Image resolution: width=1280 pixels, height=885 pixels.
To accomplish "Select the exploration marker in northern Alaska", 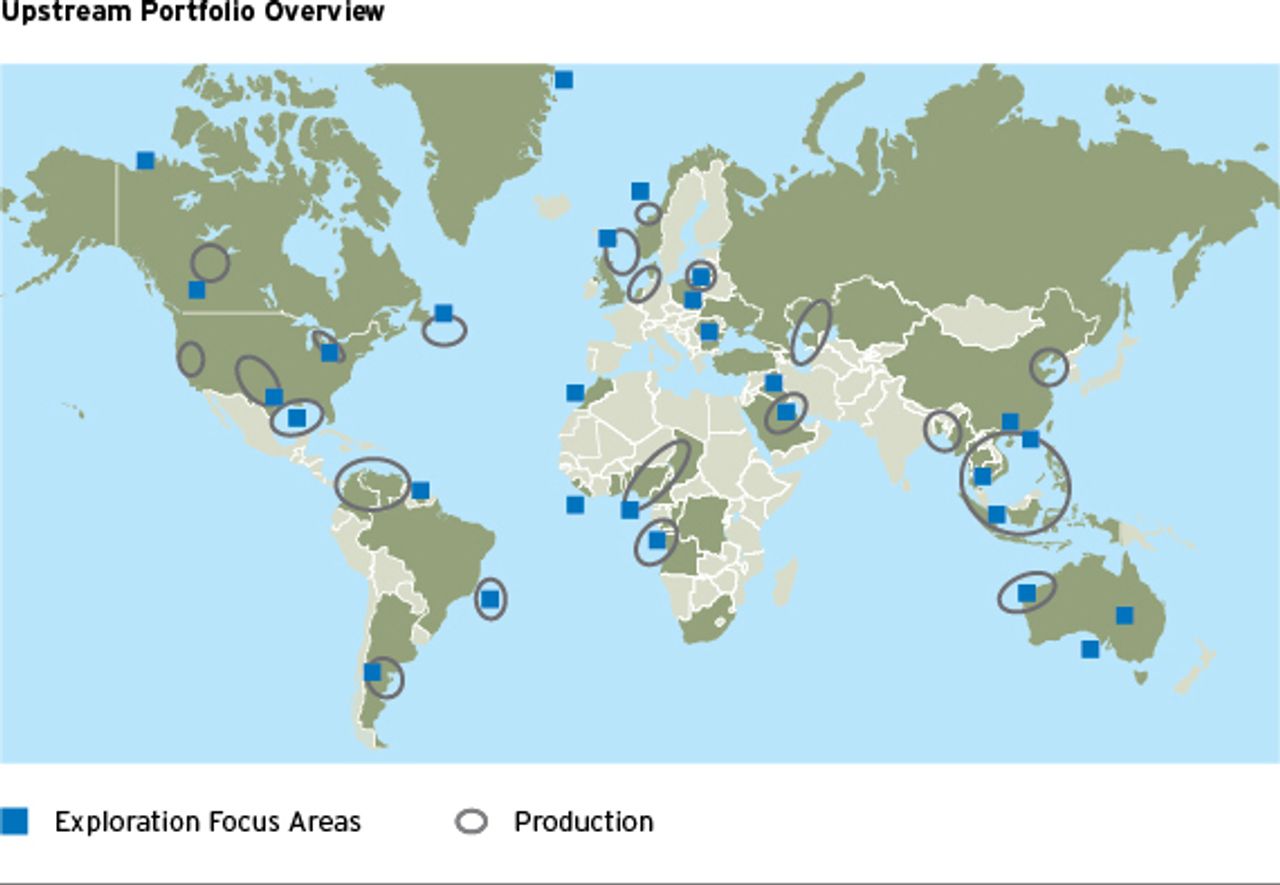I will pos(146,160).
